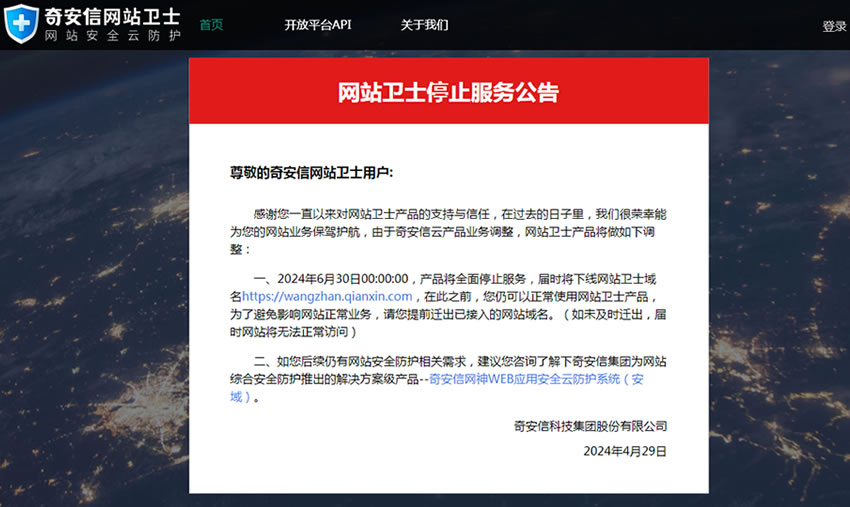Open the wangzhan.qianxin.com hyperlink
The height and width of the screenshot is (507, 850).
(x=327, y=297)
